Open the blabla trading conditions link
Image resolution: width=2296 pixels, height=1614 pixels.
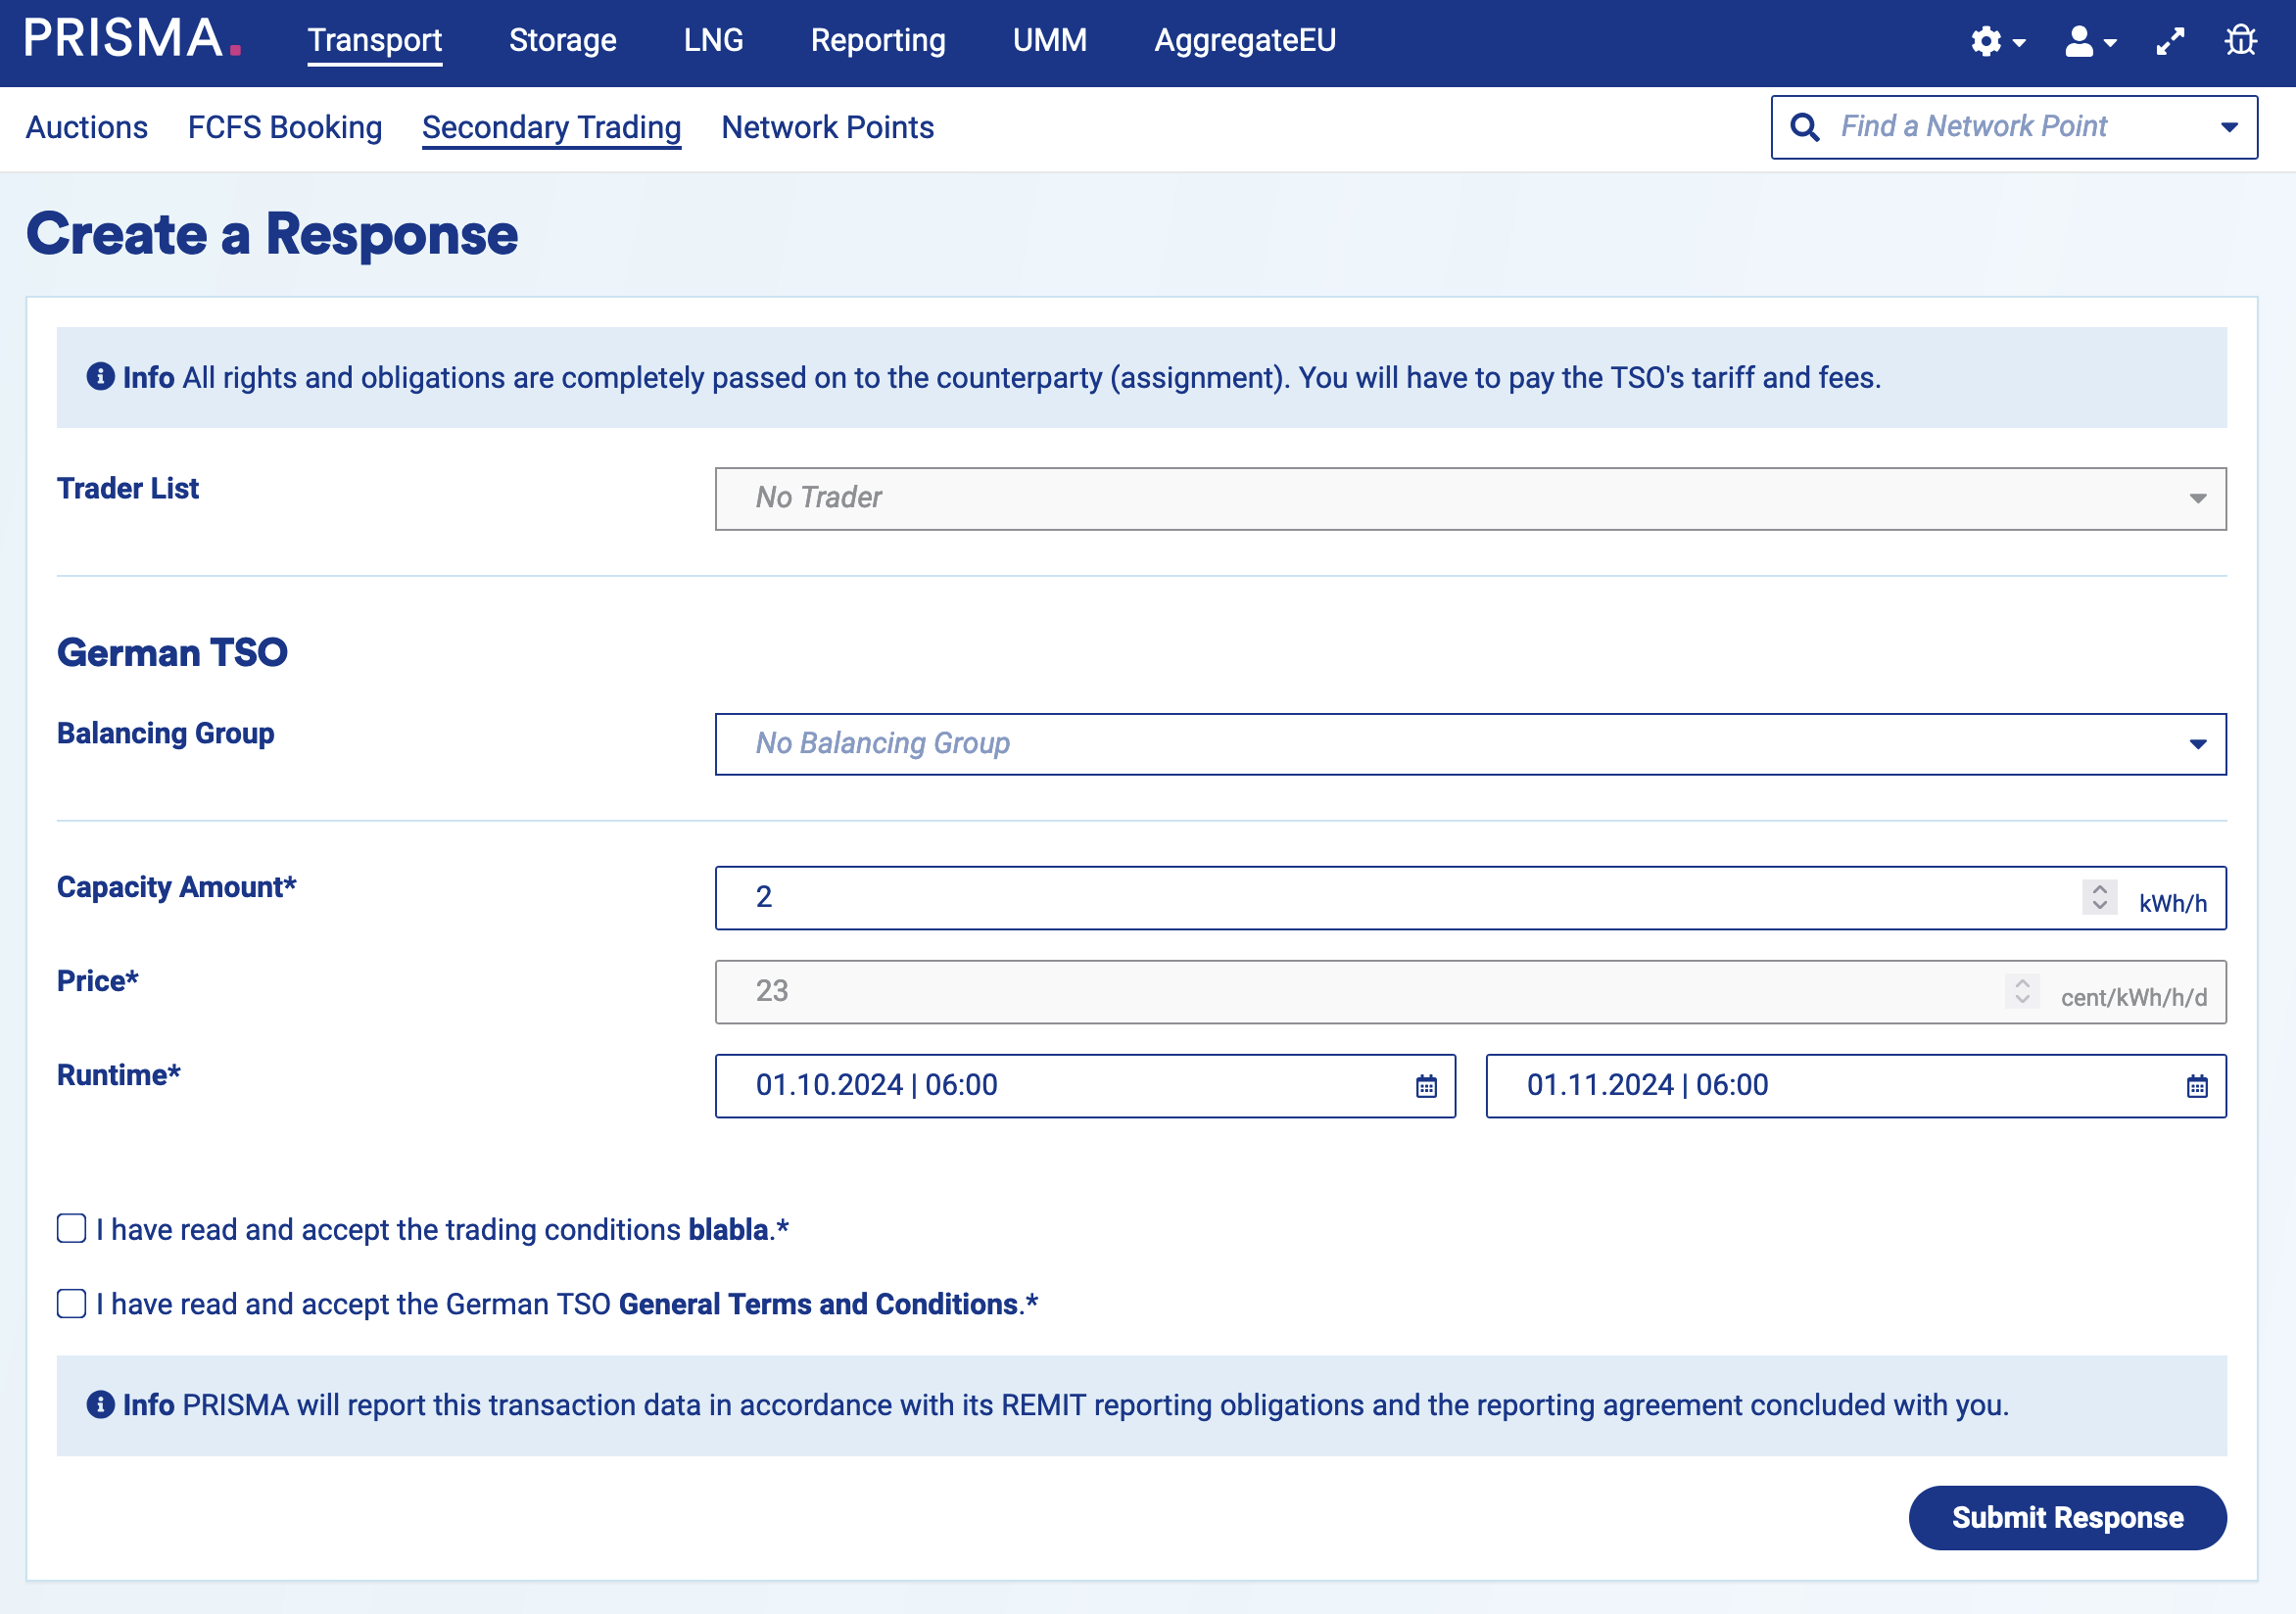(728, 1229)
